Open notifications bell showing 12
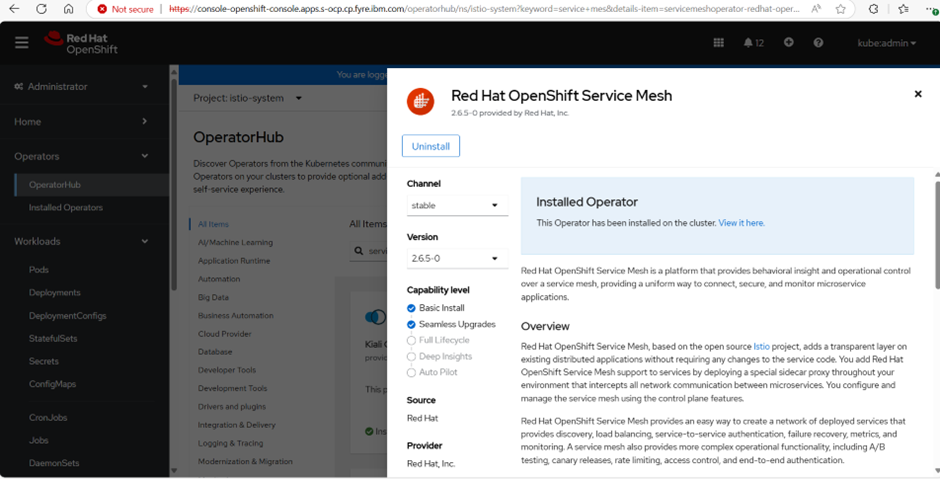The width and height of the screenshot is (940, 479). tap(754, 43)
